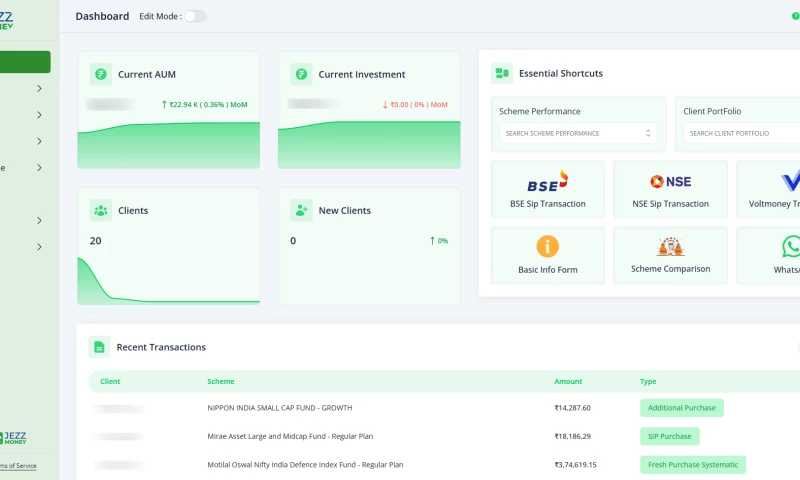Open the Terms of Service link

[x=18, y=465]
